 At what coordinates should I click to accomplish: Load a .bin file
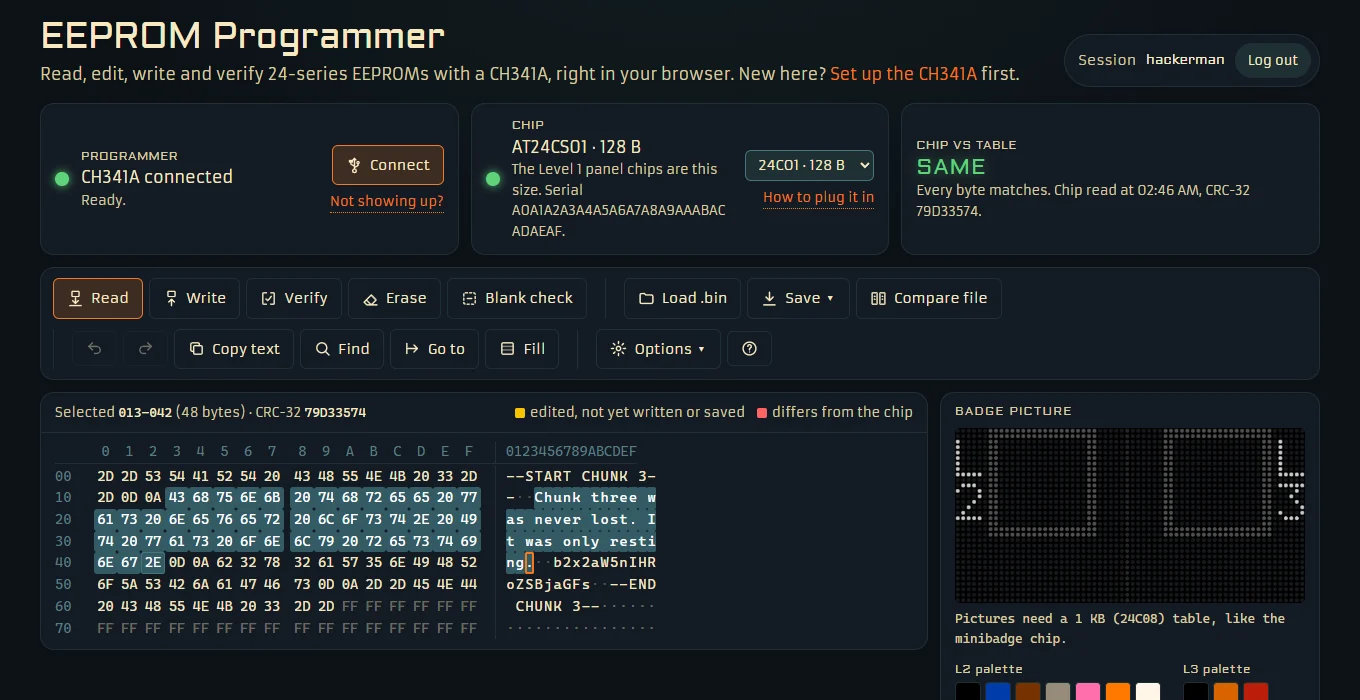coord(683,298)
